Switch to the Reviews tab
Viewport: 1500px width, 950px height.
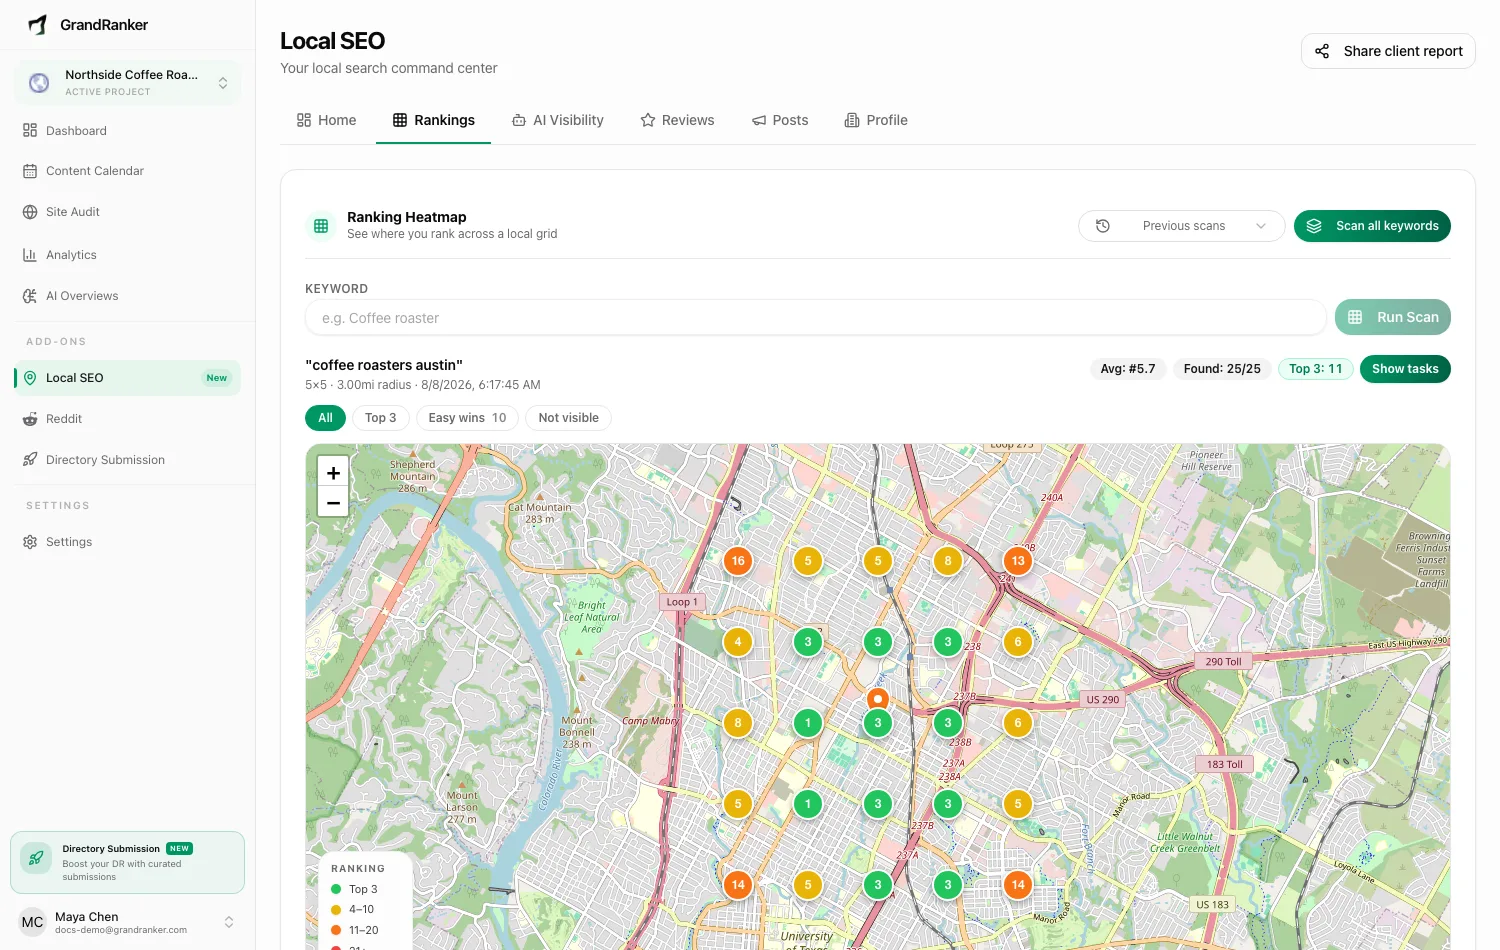click(x=677, y=120)
